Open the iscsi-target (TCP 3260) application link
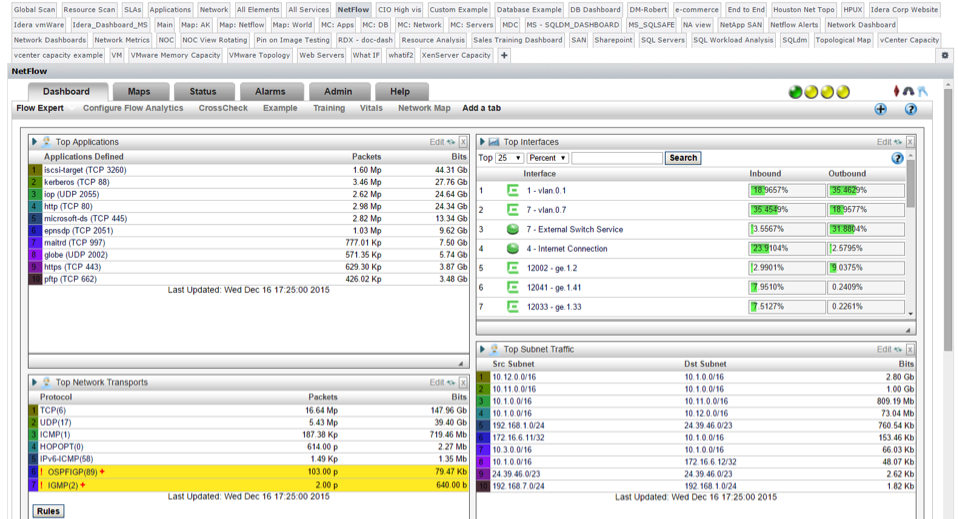Screen dimensions: 958x519 85,170
